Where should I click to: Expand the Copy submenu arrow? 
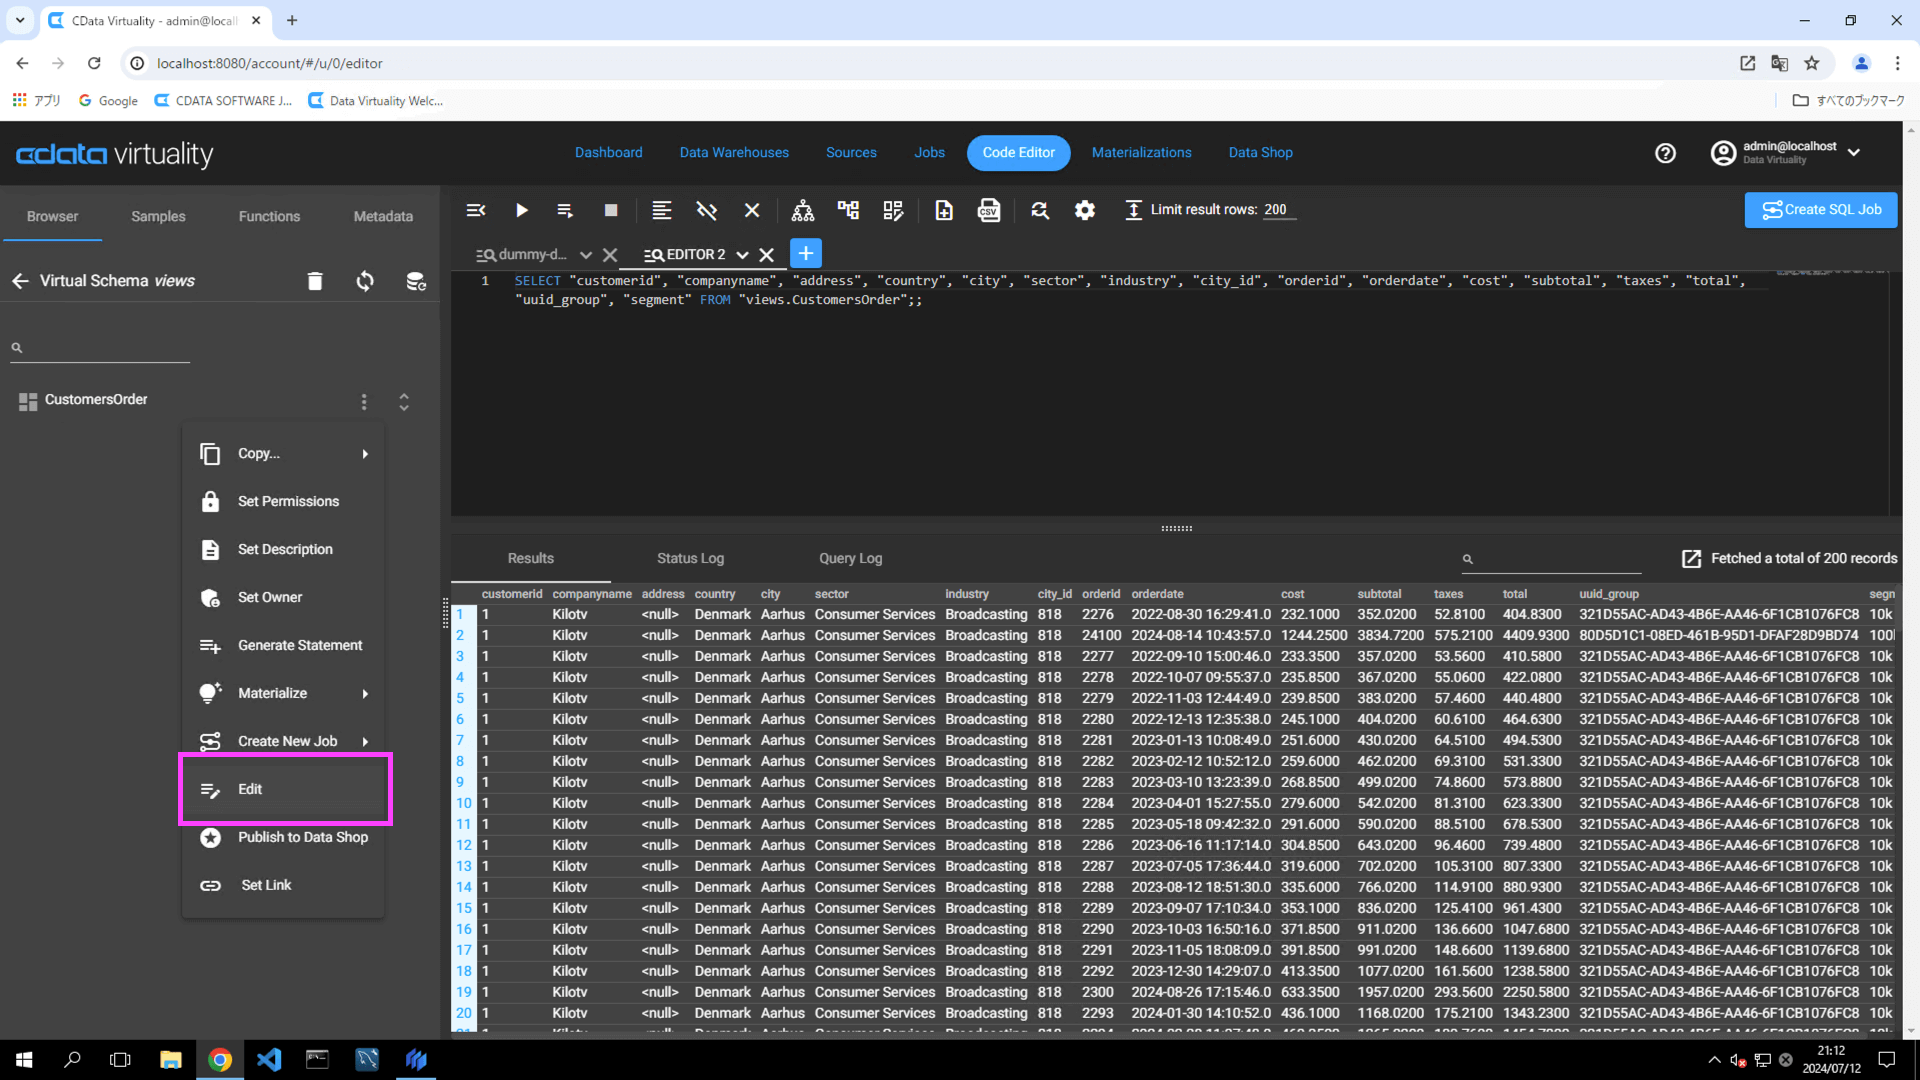tap(365, 454)
